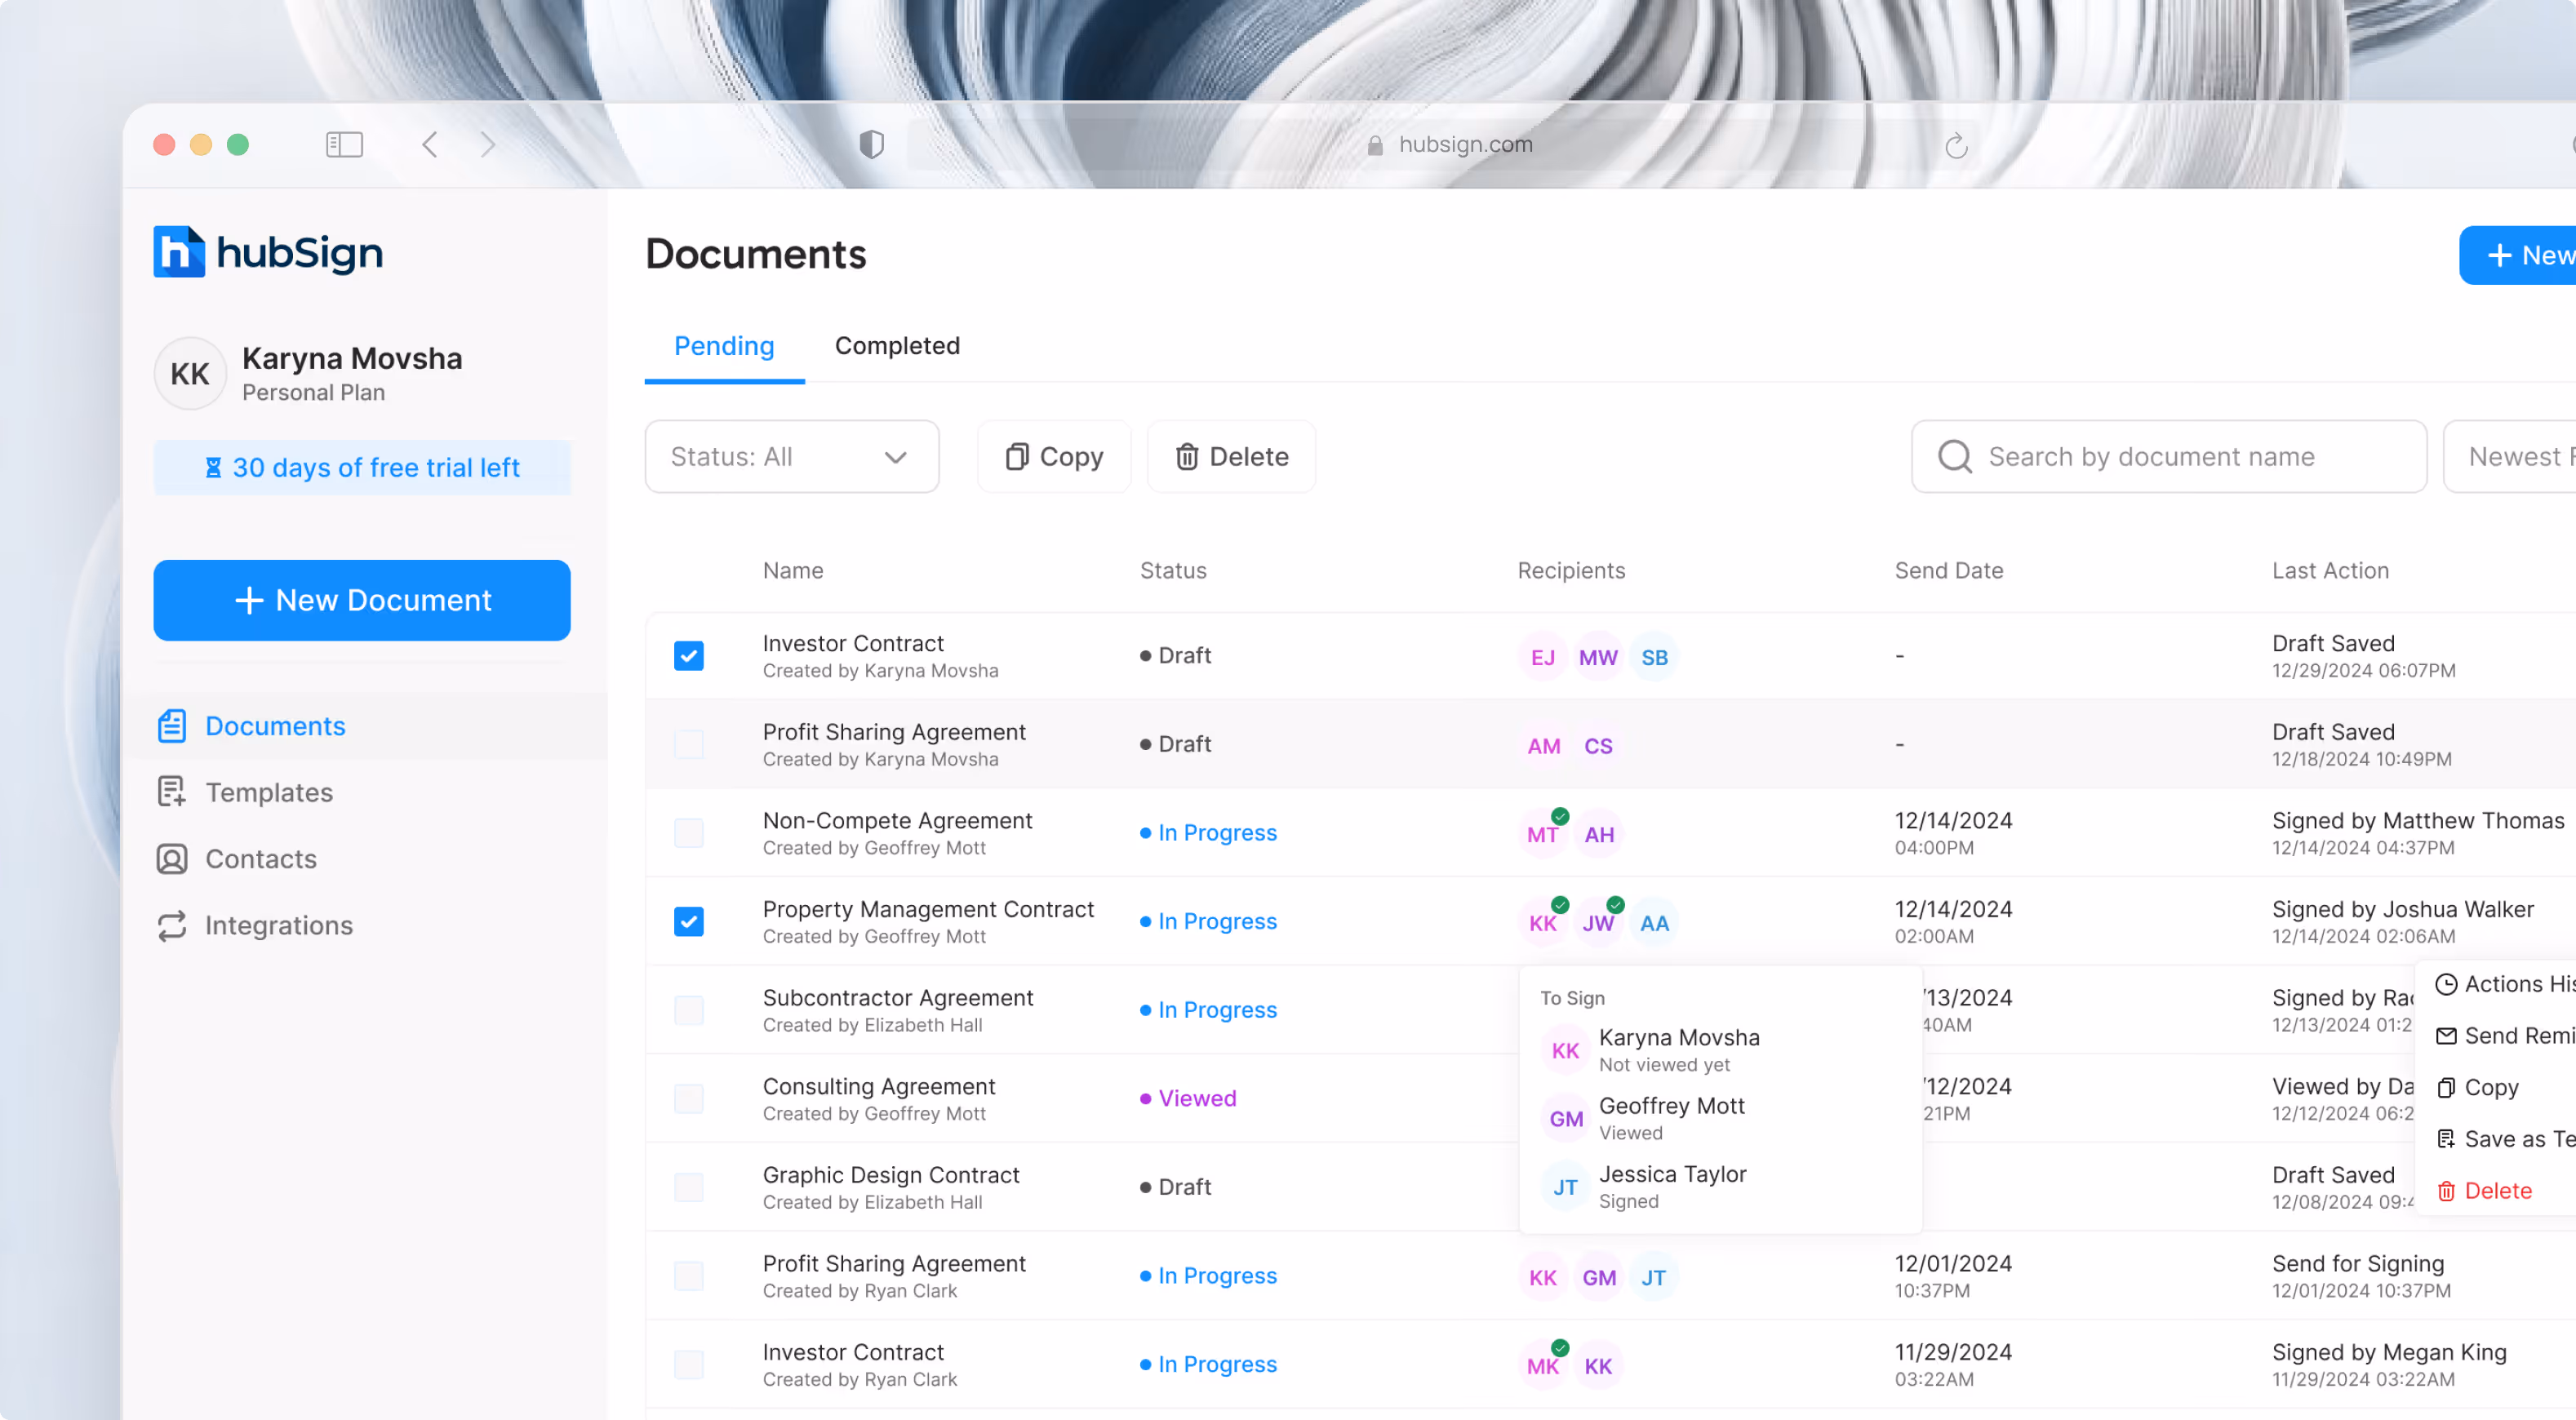Go back with the browser back arrow
This screenshot has height=1420, width=2576.
(430, 145)
